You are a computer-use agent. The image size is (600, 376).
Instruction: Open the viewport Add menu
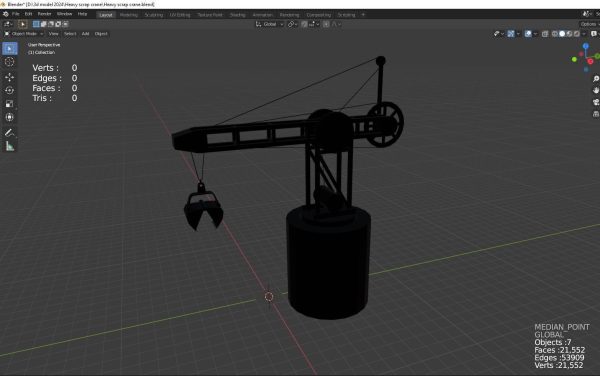pos(85,34)
